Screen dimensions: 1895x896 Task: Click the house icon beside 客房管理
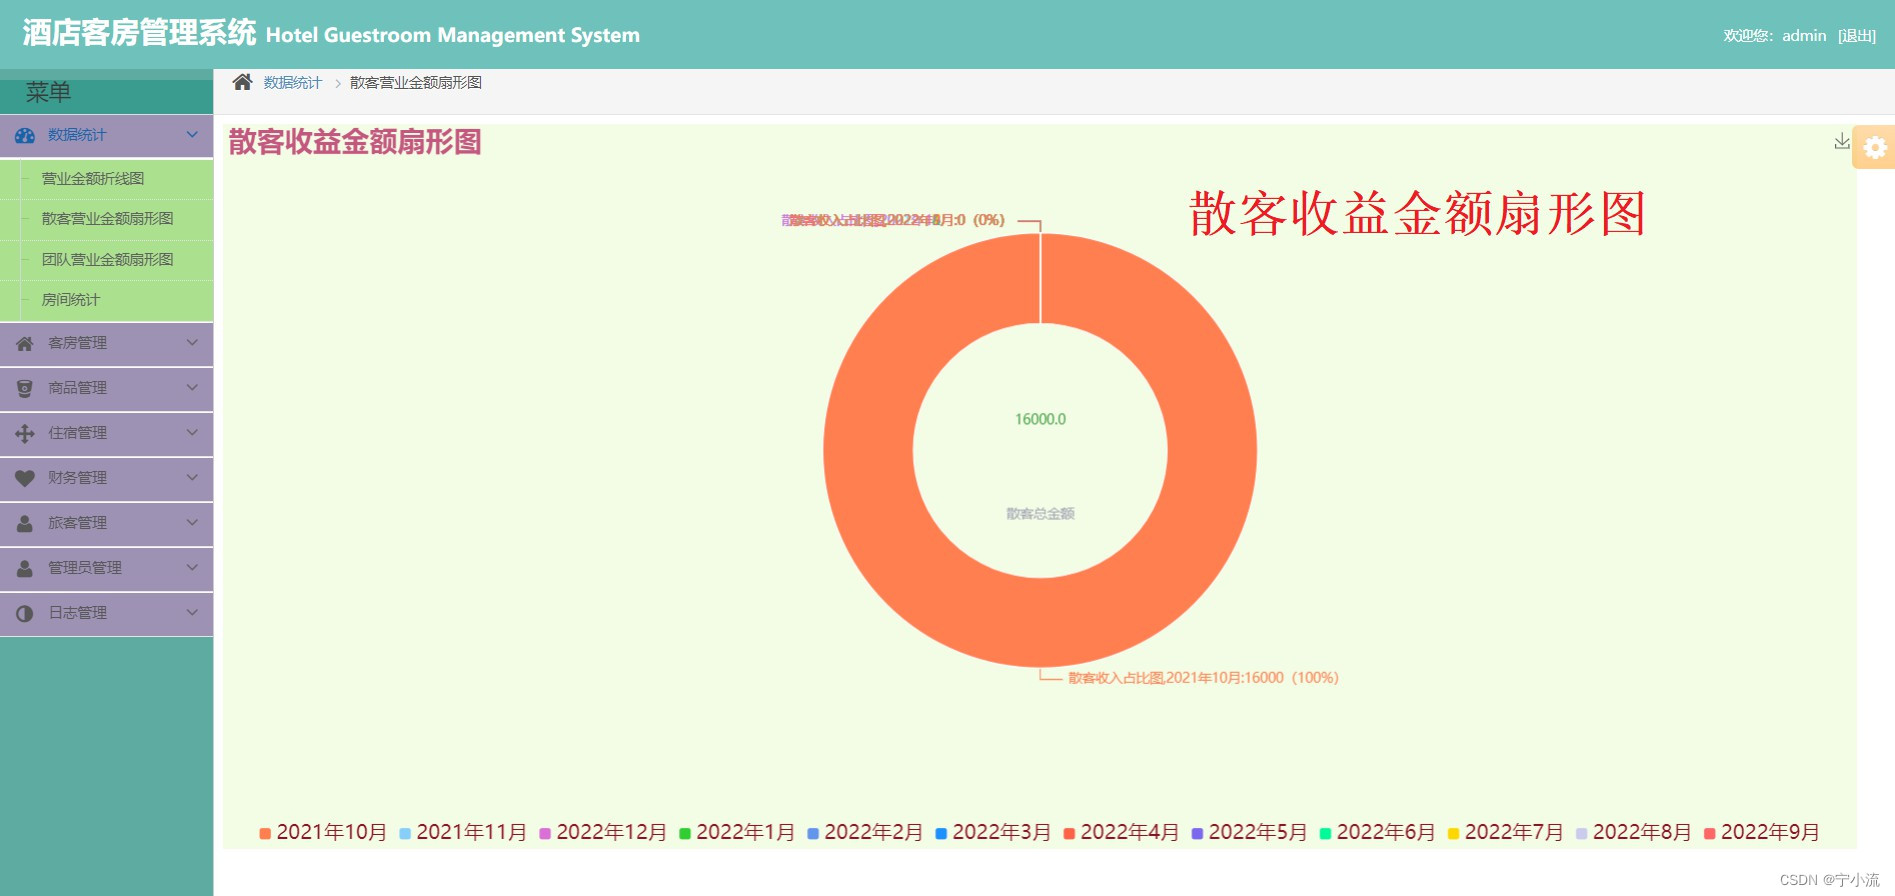[25, 343]
